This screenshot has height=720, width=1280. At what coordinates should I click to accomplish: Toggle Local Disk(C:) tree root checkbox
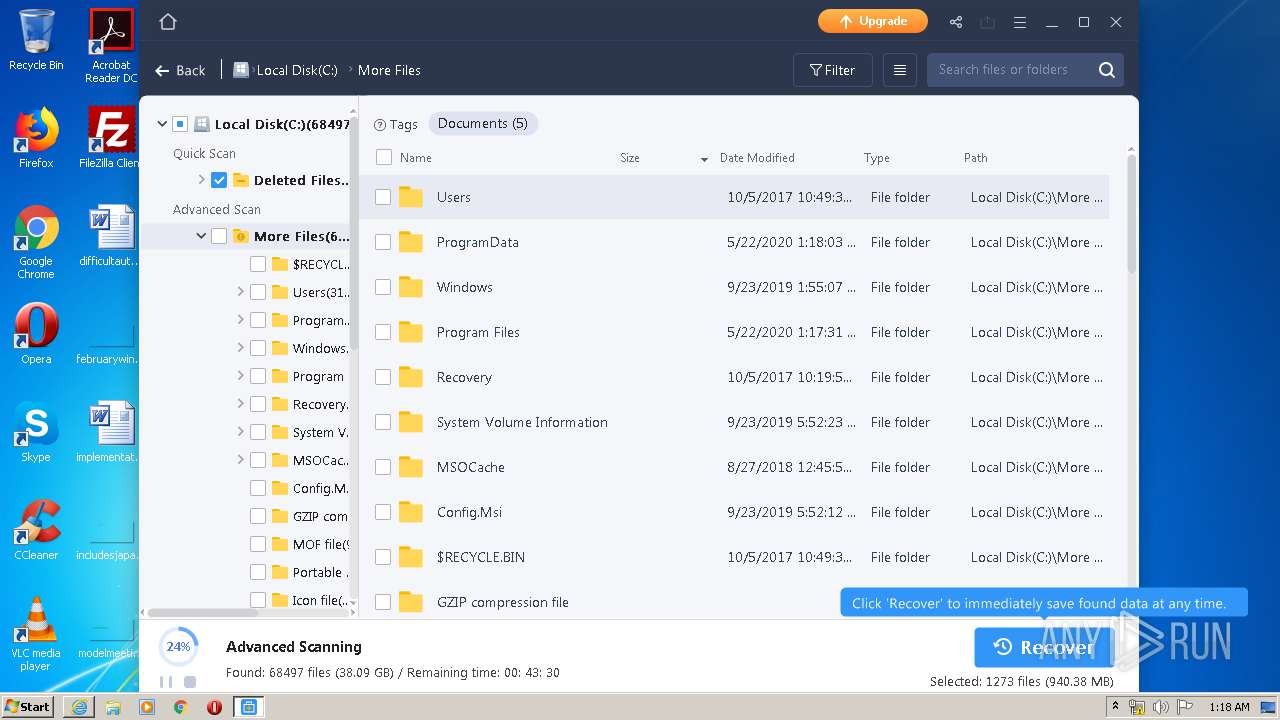(180, 124)
